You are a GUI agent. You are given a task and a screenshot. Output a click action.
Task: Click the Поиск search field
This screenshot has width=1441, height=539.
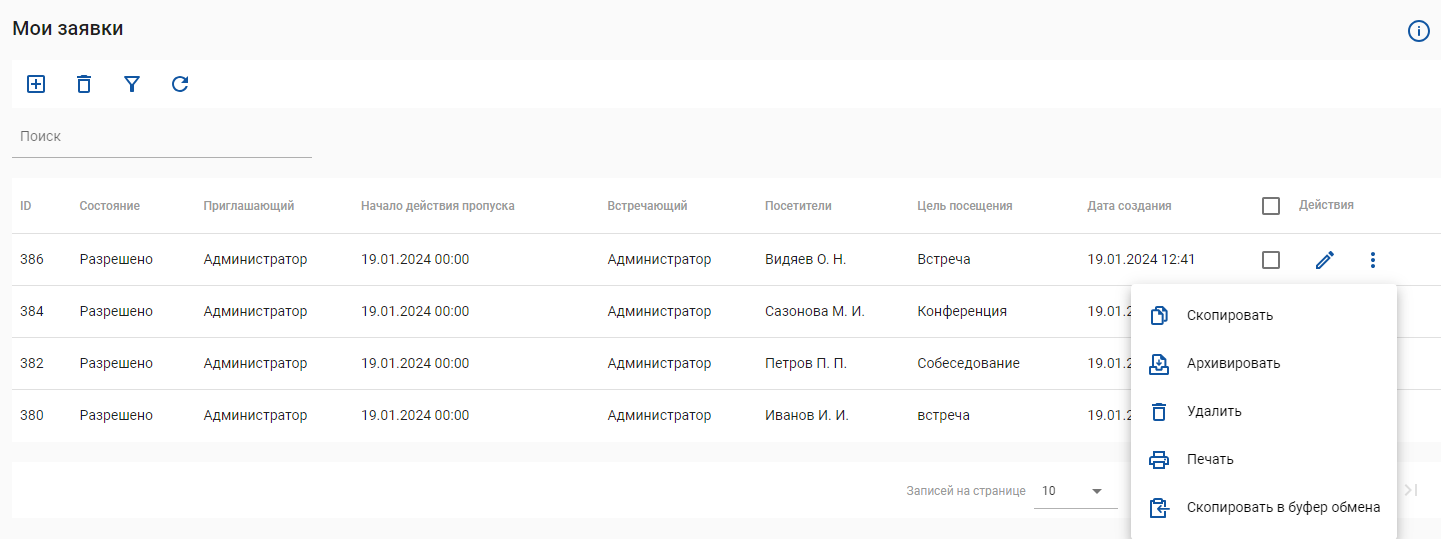[162, 137]
